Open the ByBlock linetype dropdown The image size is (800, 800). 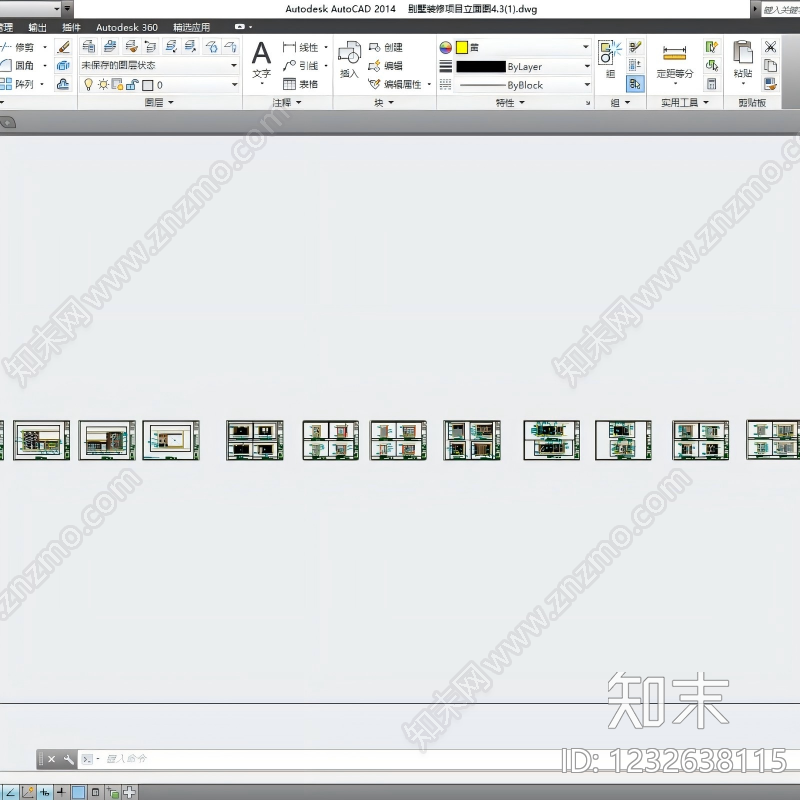point(522,85)
